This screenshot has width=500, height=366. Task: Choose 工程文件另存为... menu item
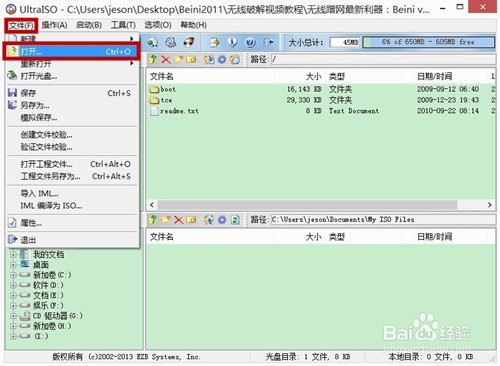(x=72, y=176)
